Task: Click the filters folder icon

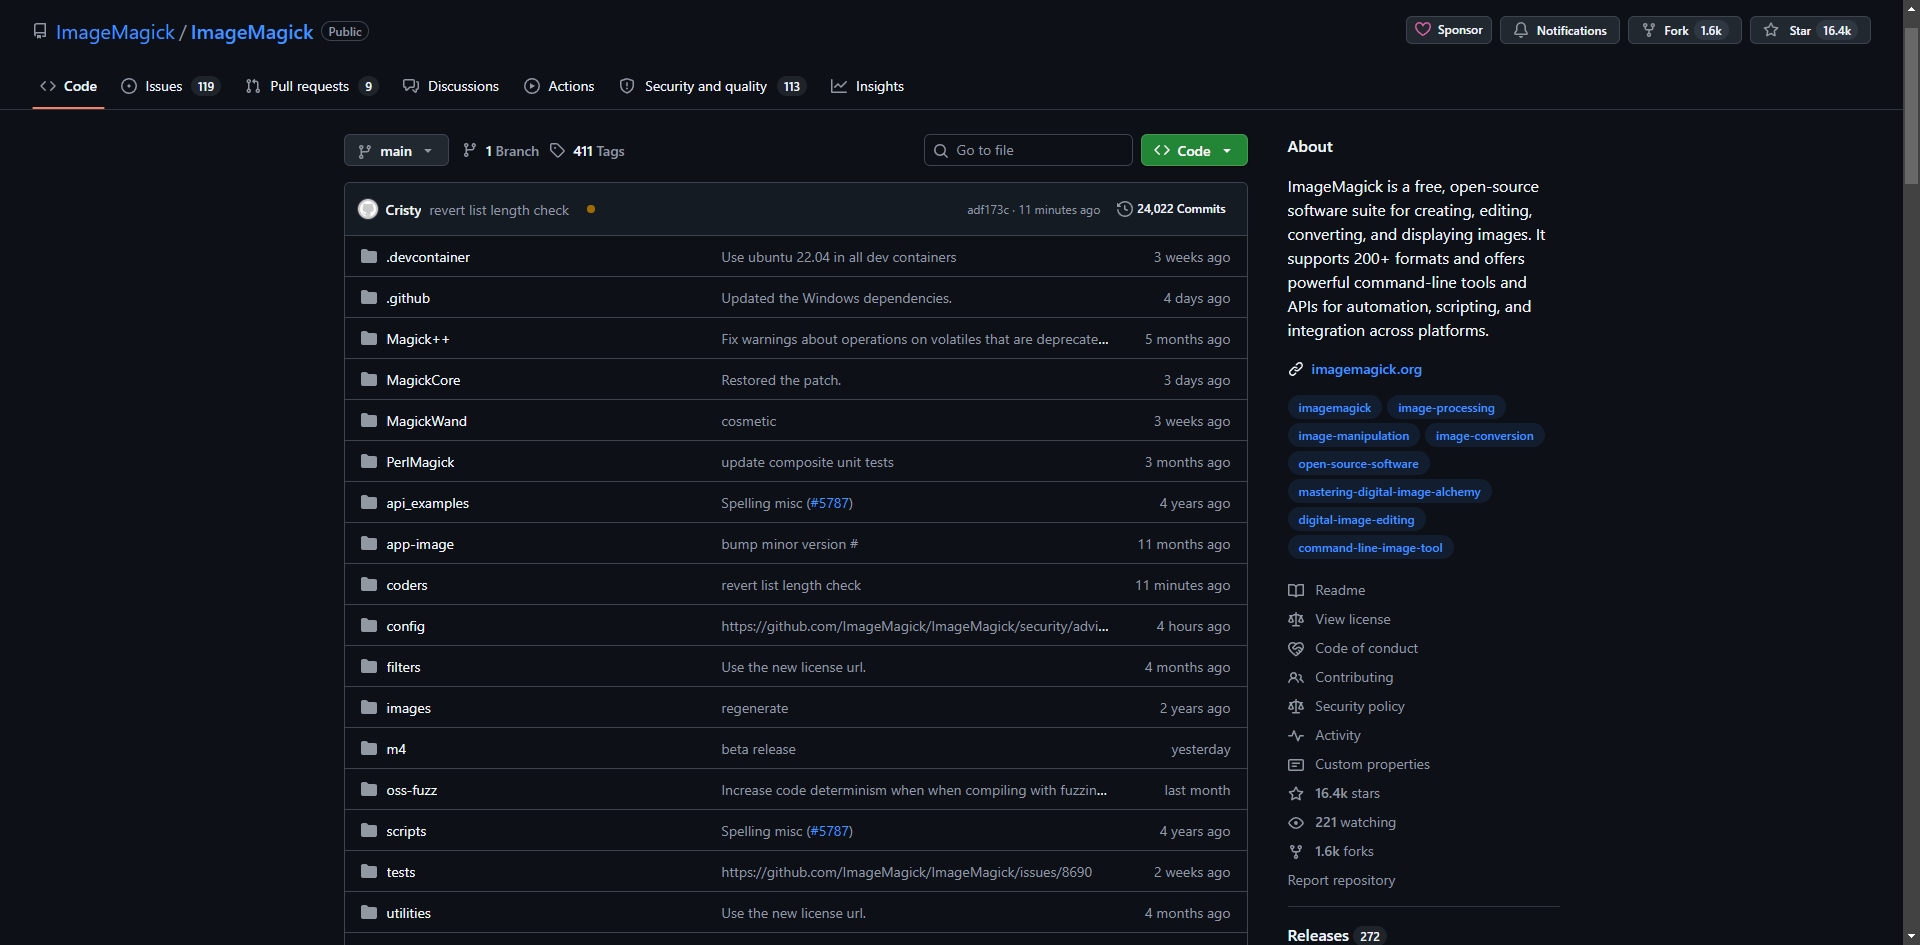Action: (369, 667)
